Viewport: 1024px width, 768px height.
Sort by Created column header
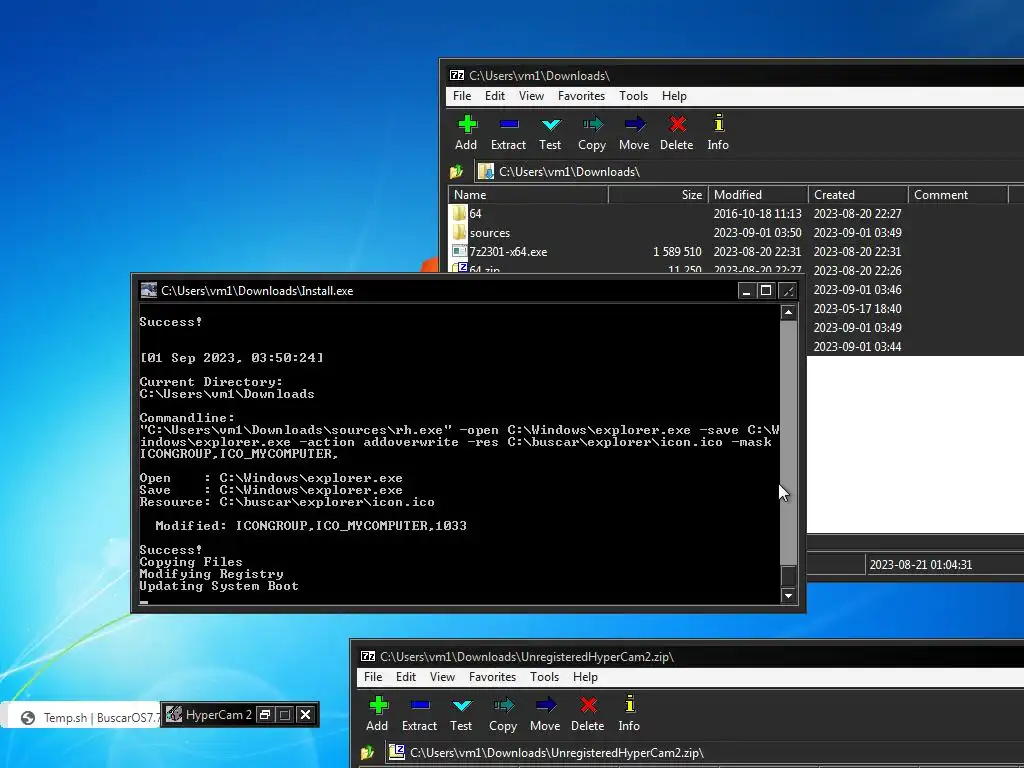tap(858, 195)
